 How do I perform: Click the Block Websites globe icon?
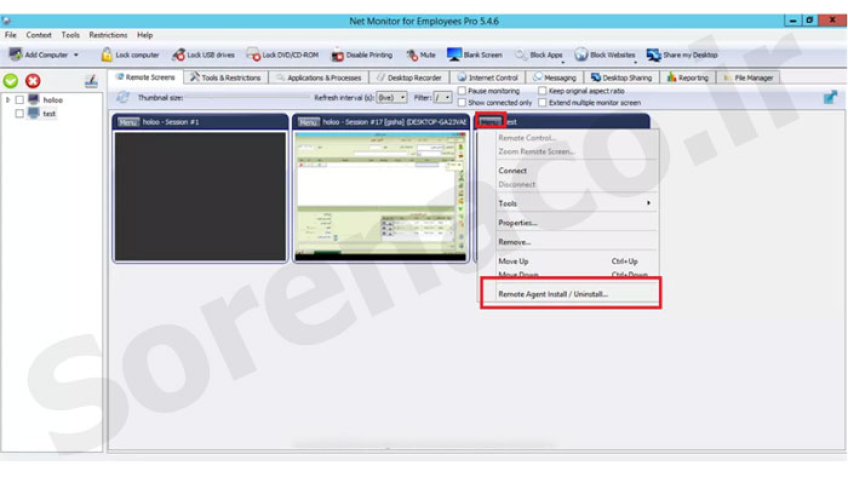[581, 55]
